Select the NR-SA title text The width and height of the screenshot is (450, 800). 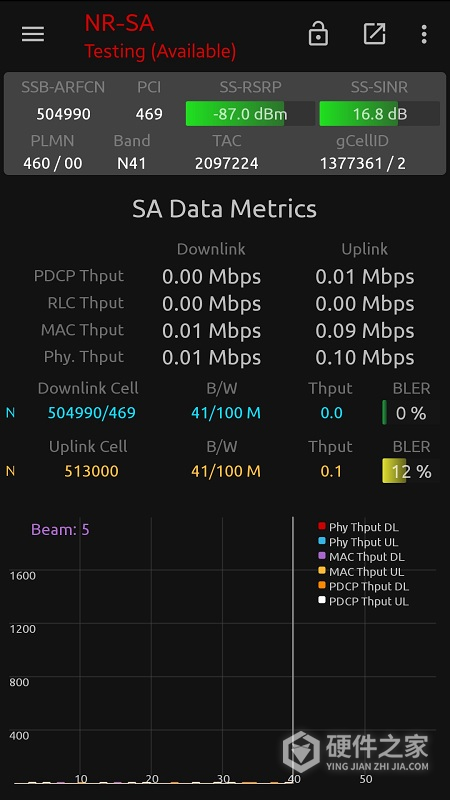[119, 23]
